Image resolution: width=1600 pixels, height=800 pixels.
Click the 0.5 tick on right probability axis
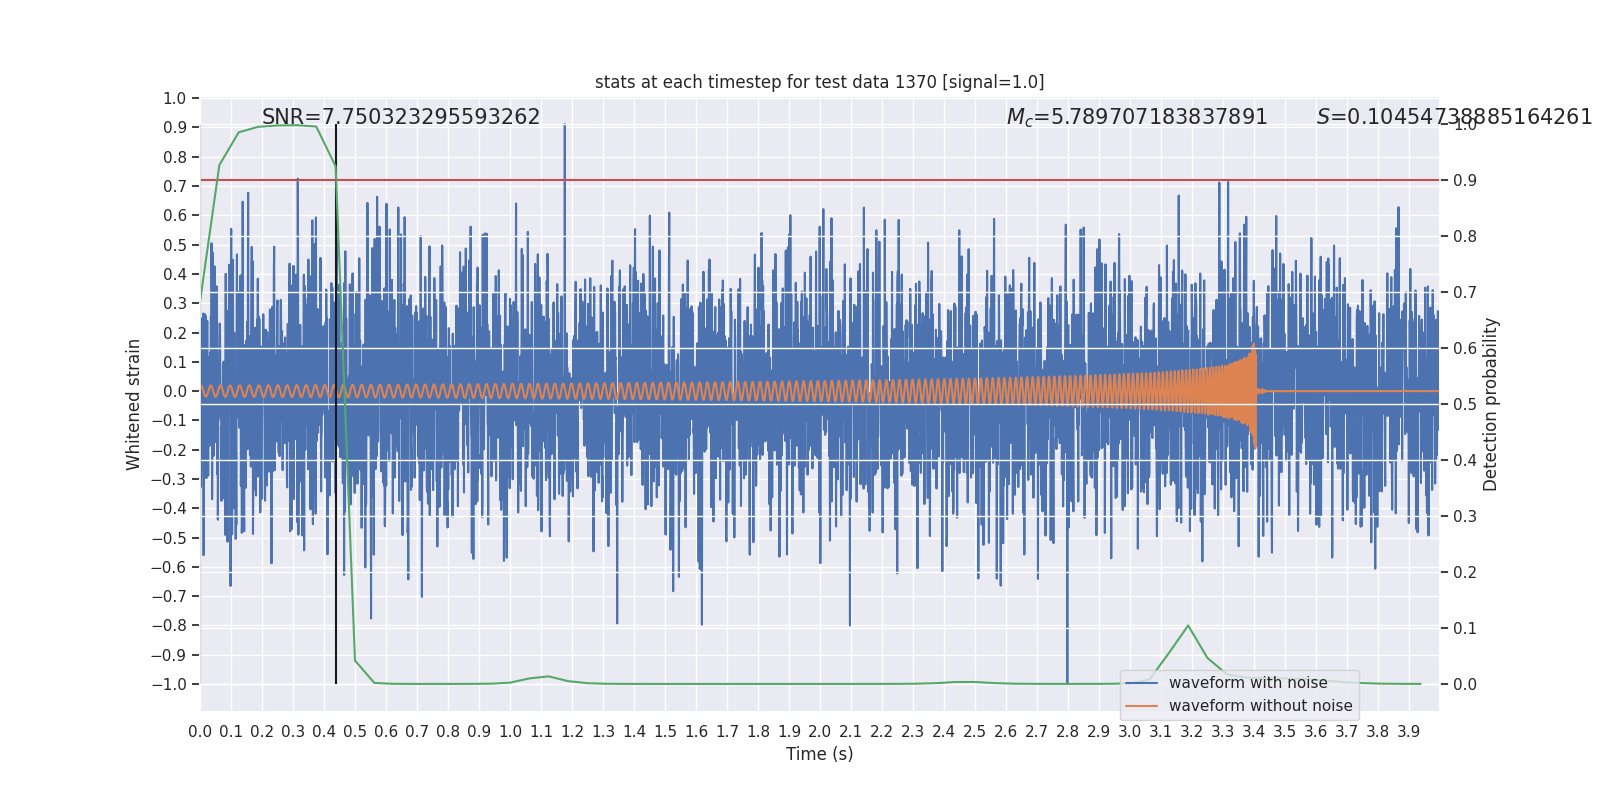1464,404
